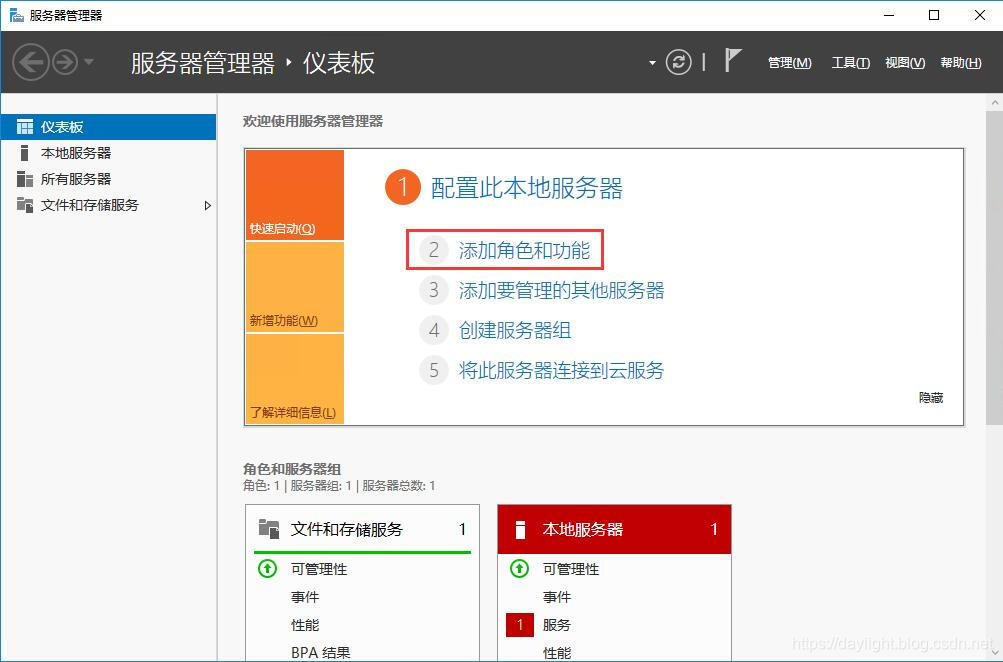Screen dimensions: 1003x662
Task: Open the 工具(T) menu
Action: pyautogui.click(x=850, y=63)
